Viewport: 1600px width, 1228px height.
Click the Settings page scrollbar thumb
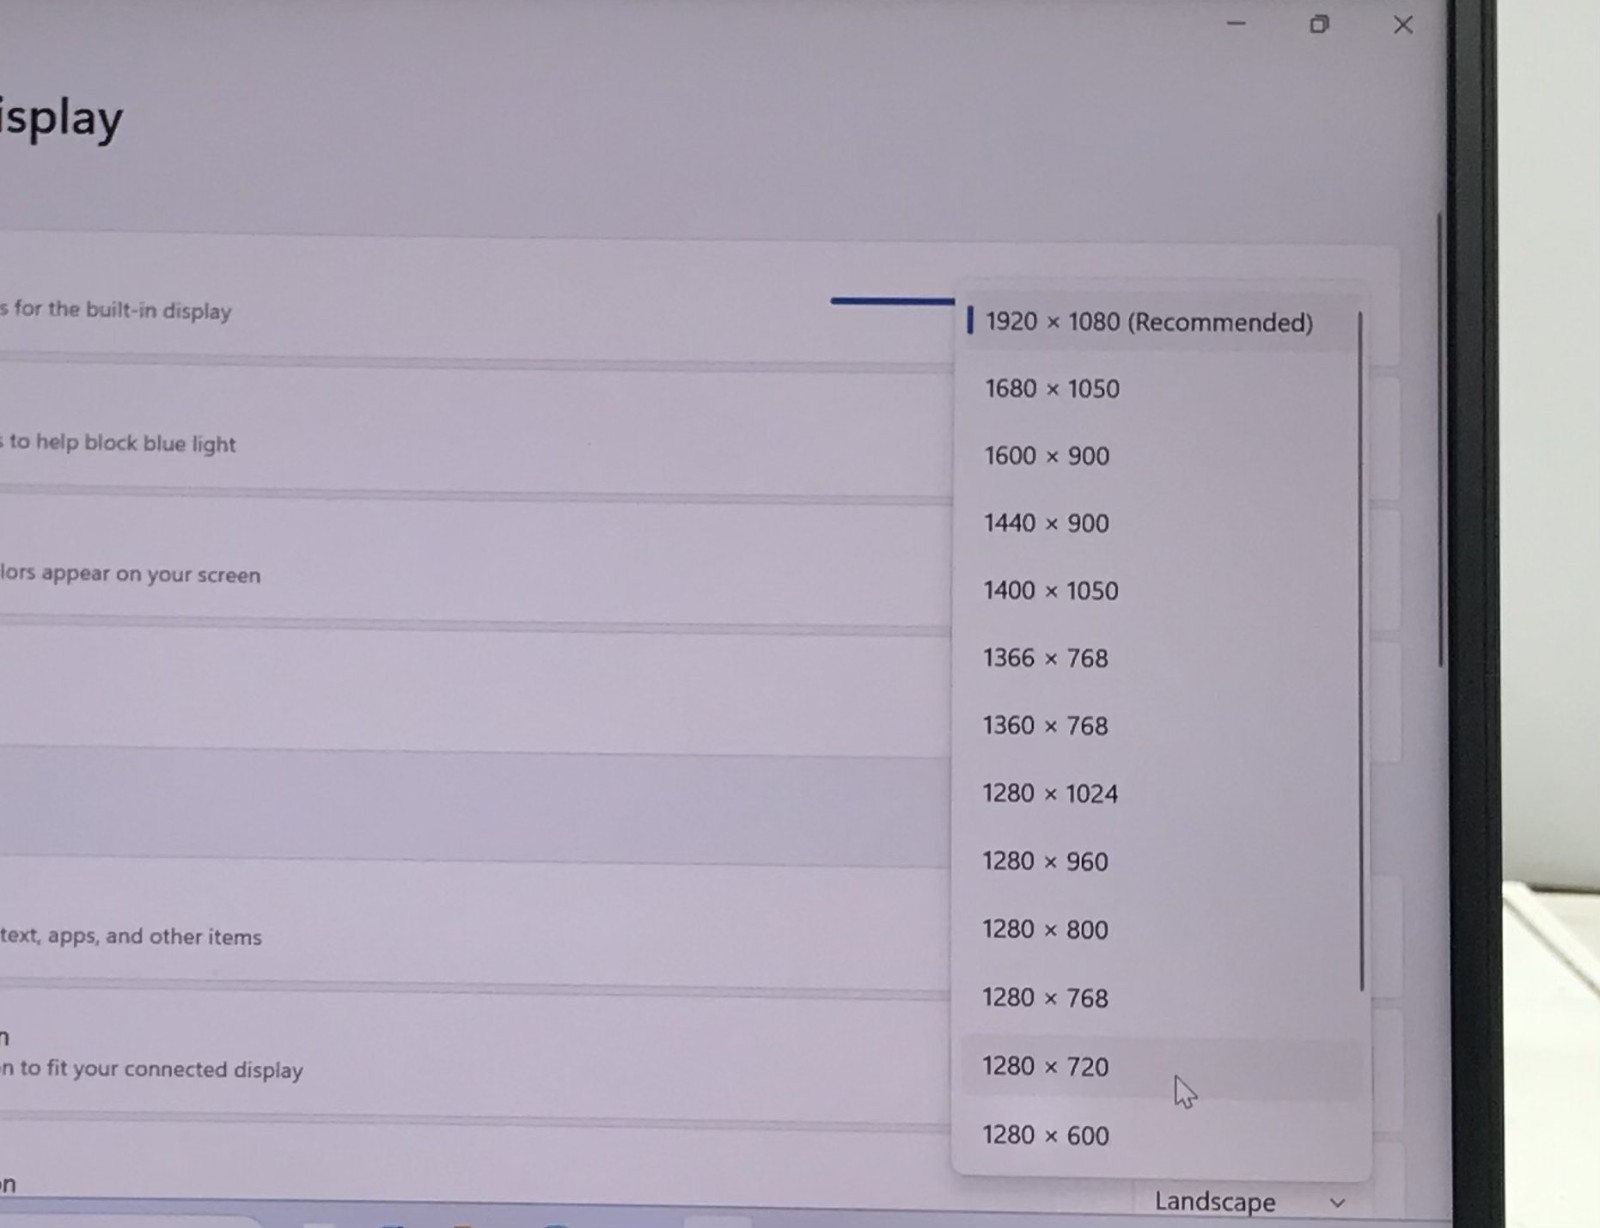pos(1440,440)
